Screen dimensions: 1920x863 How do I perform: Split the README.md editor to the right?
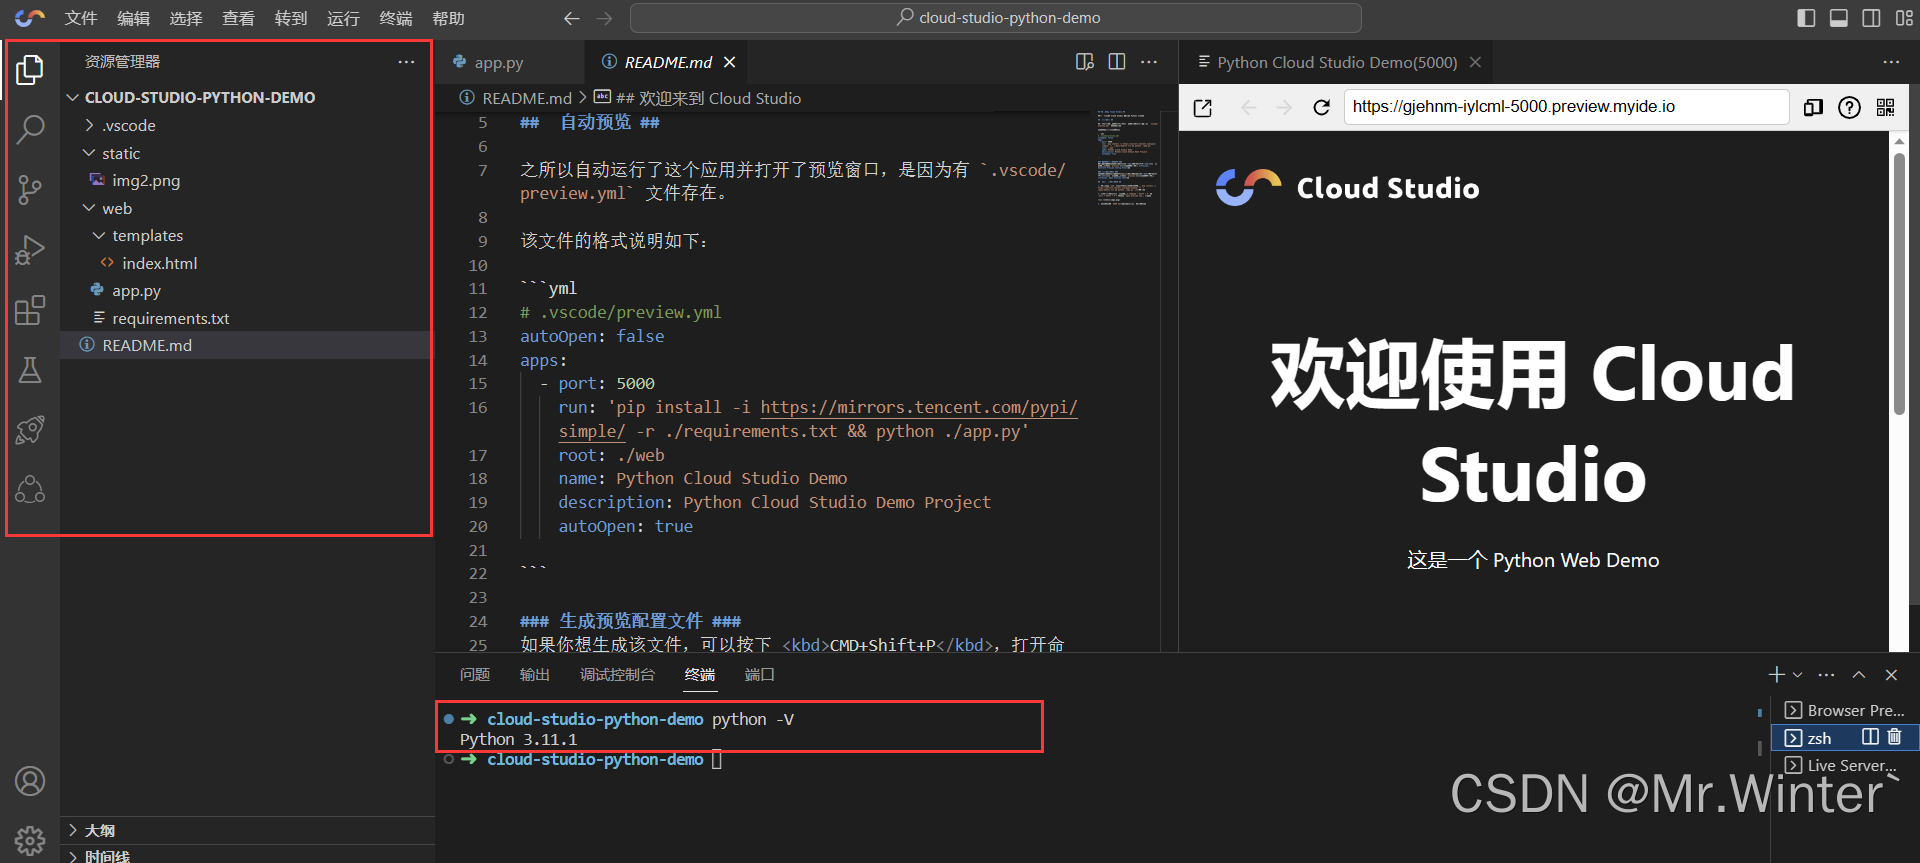pos(1117,62)
